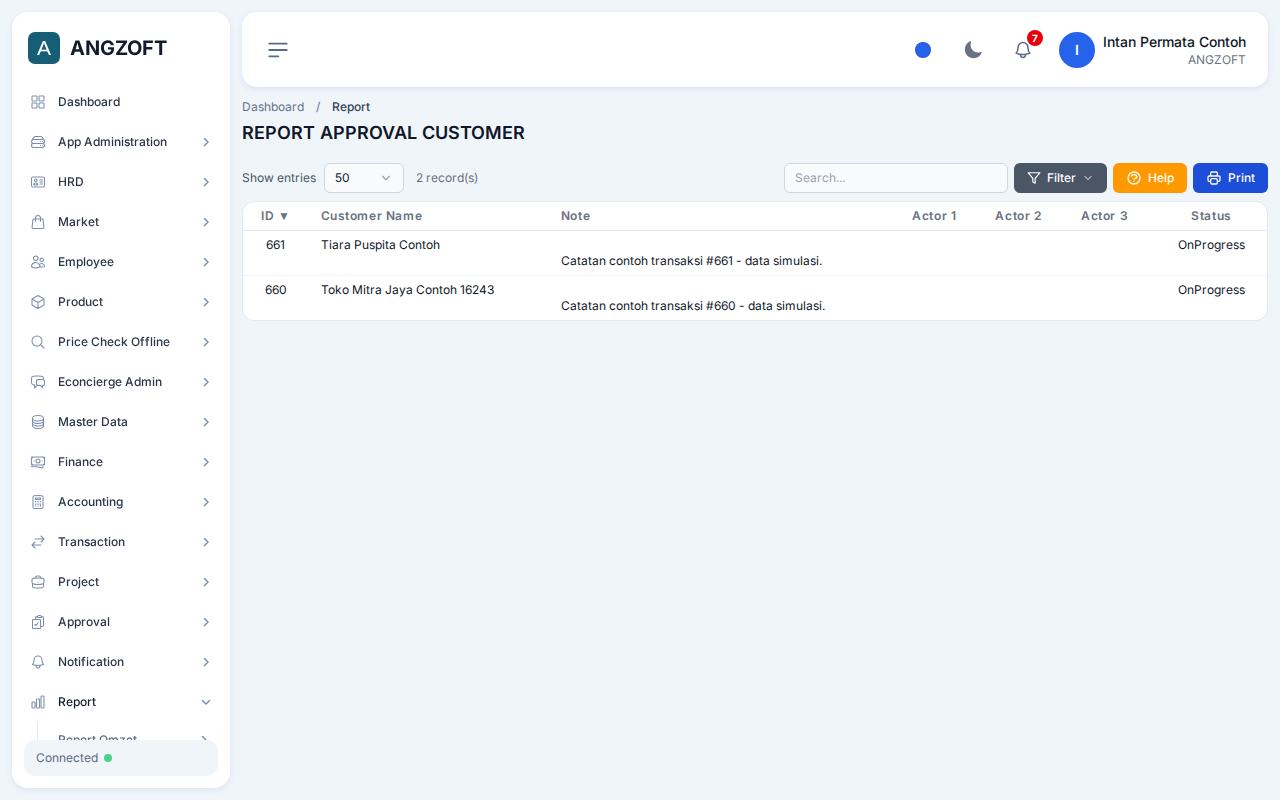Expand Finance submenu chevron
Screen dimensions: 1280x800
[x=206, y=462]
